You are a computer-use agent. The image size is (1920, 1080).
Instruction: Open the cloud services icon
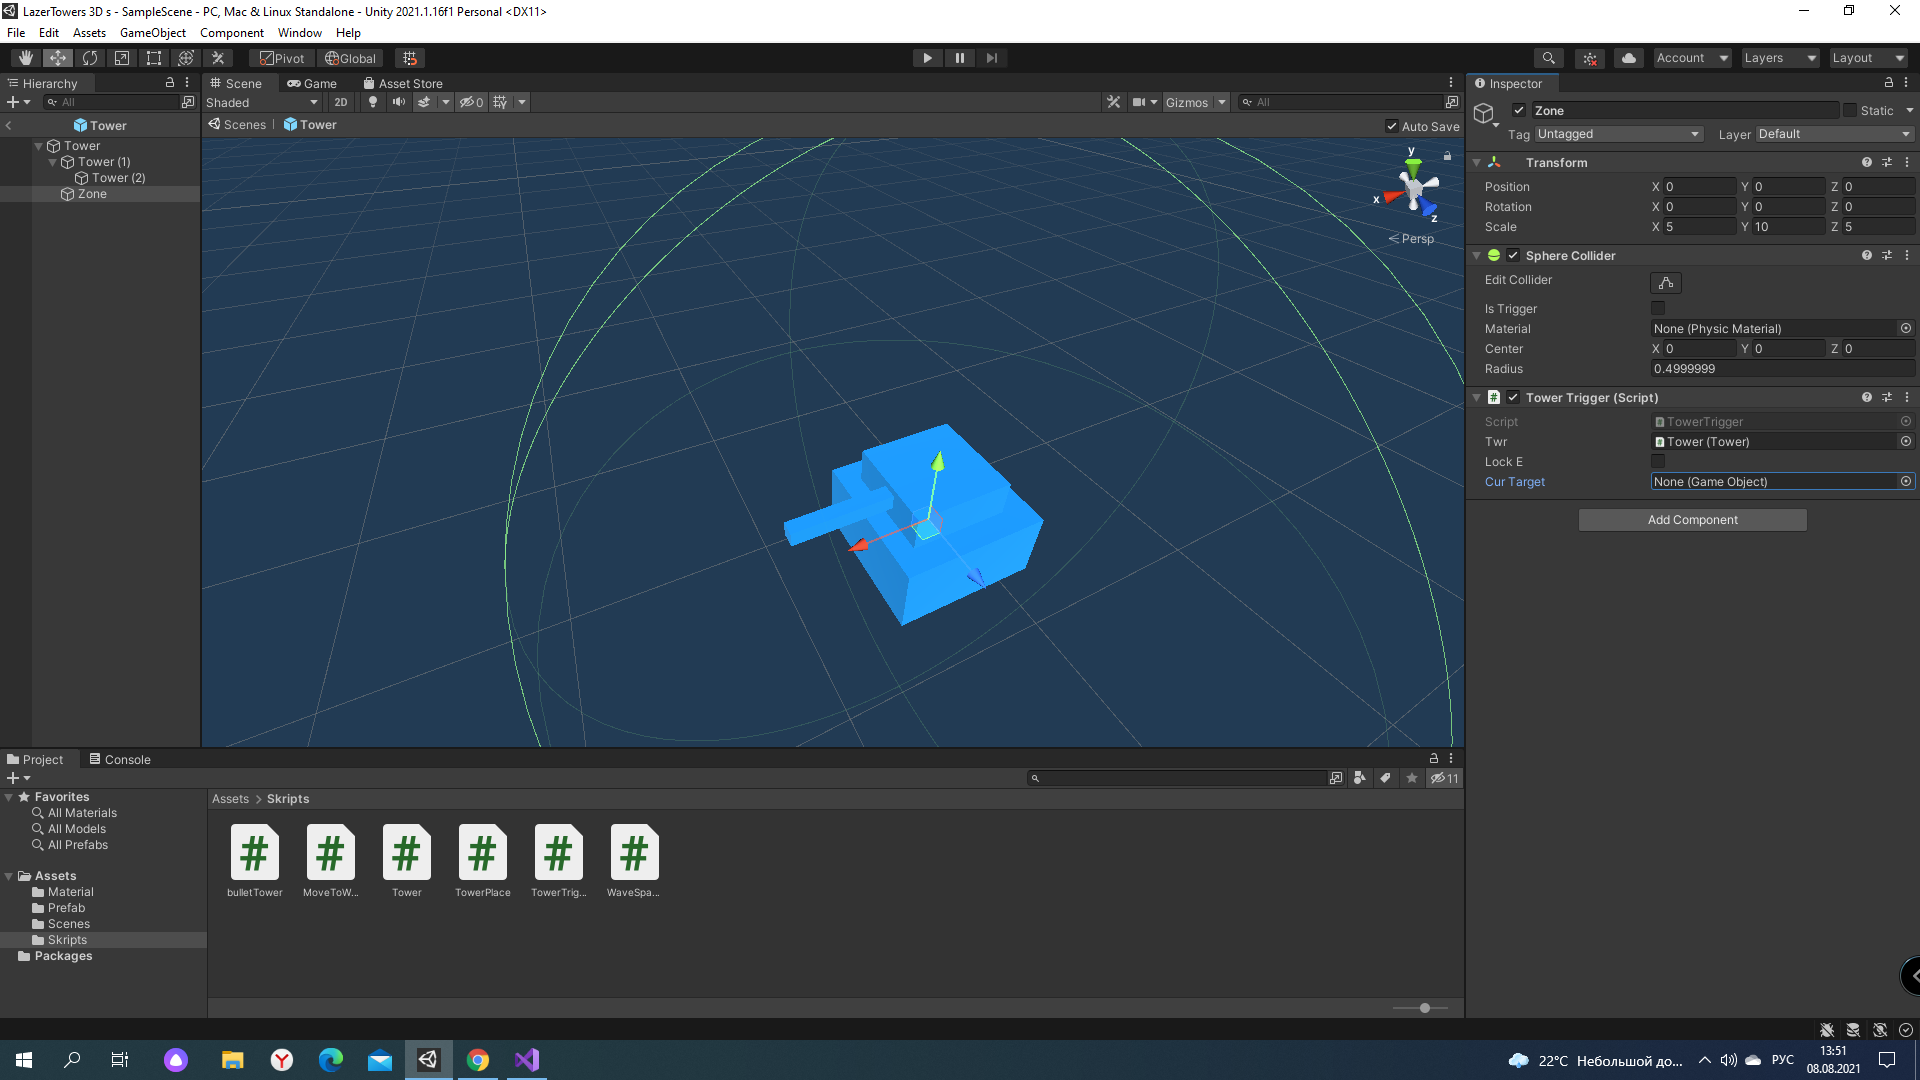tap(1629, 58)
